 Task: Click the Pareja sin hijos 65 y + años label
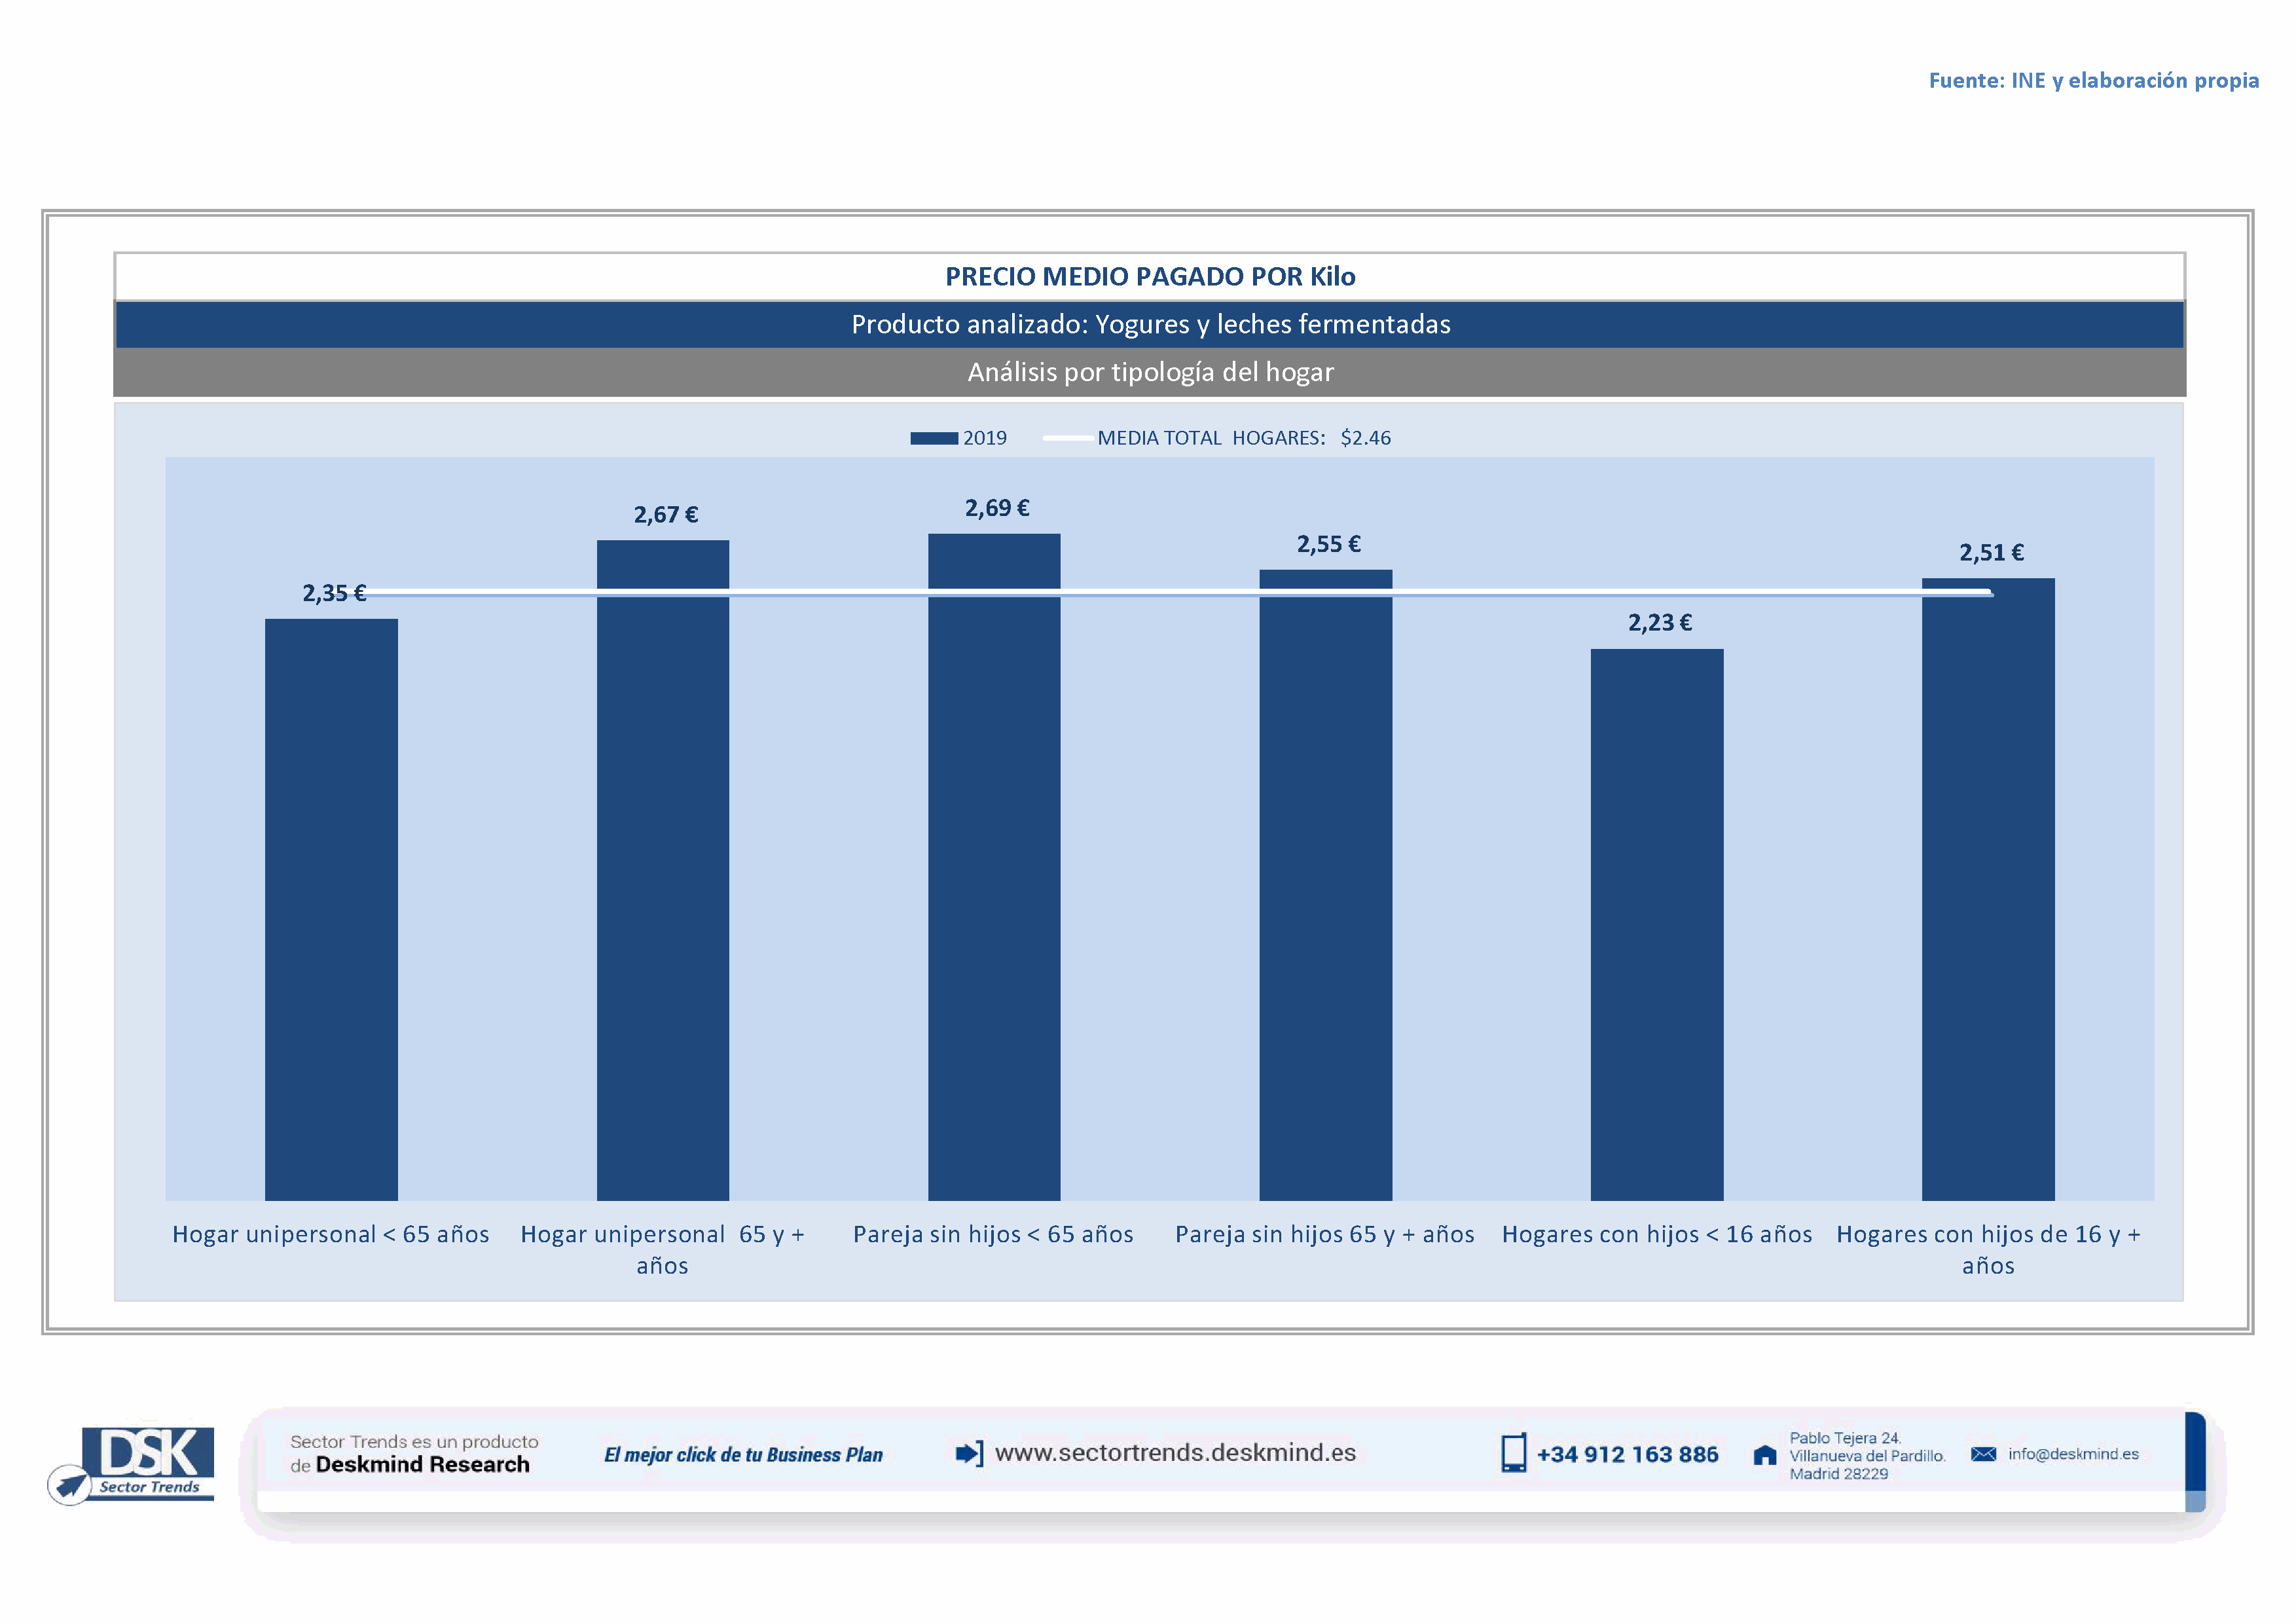point(1324,1235)
